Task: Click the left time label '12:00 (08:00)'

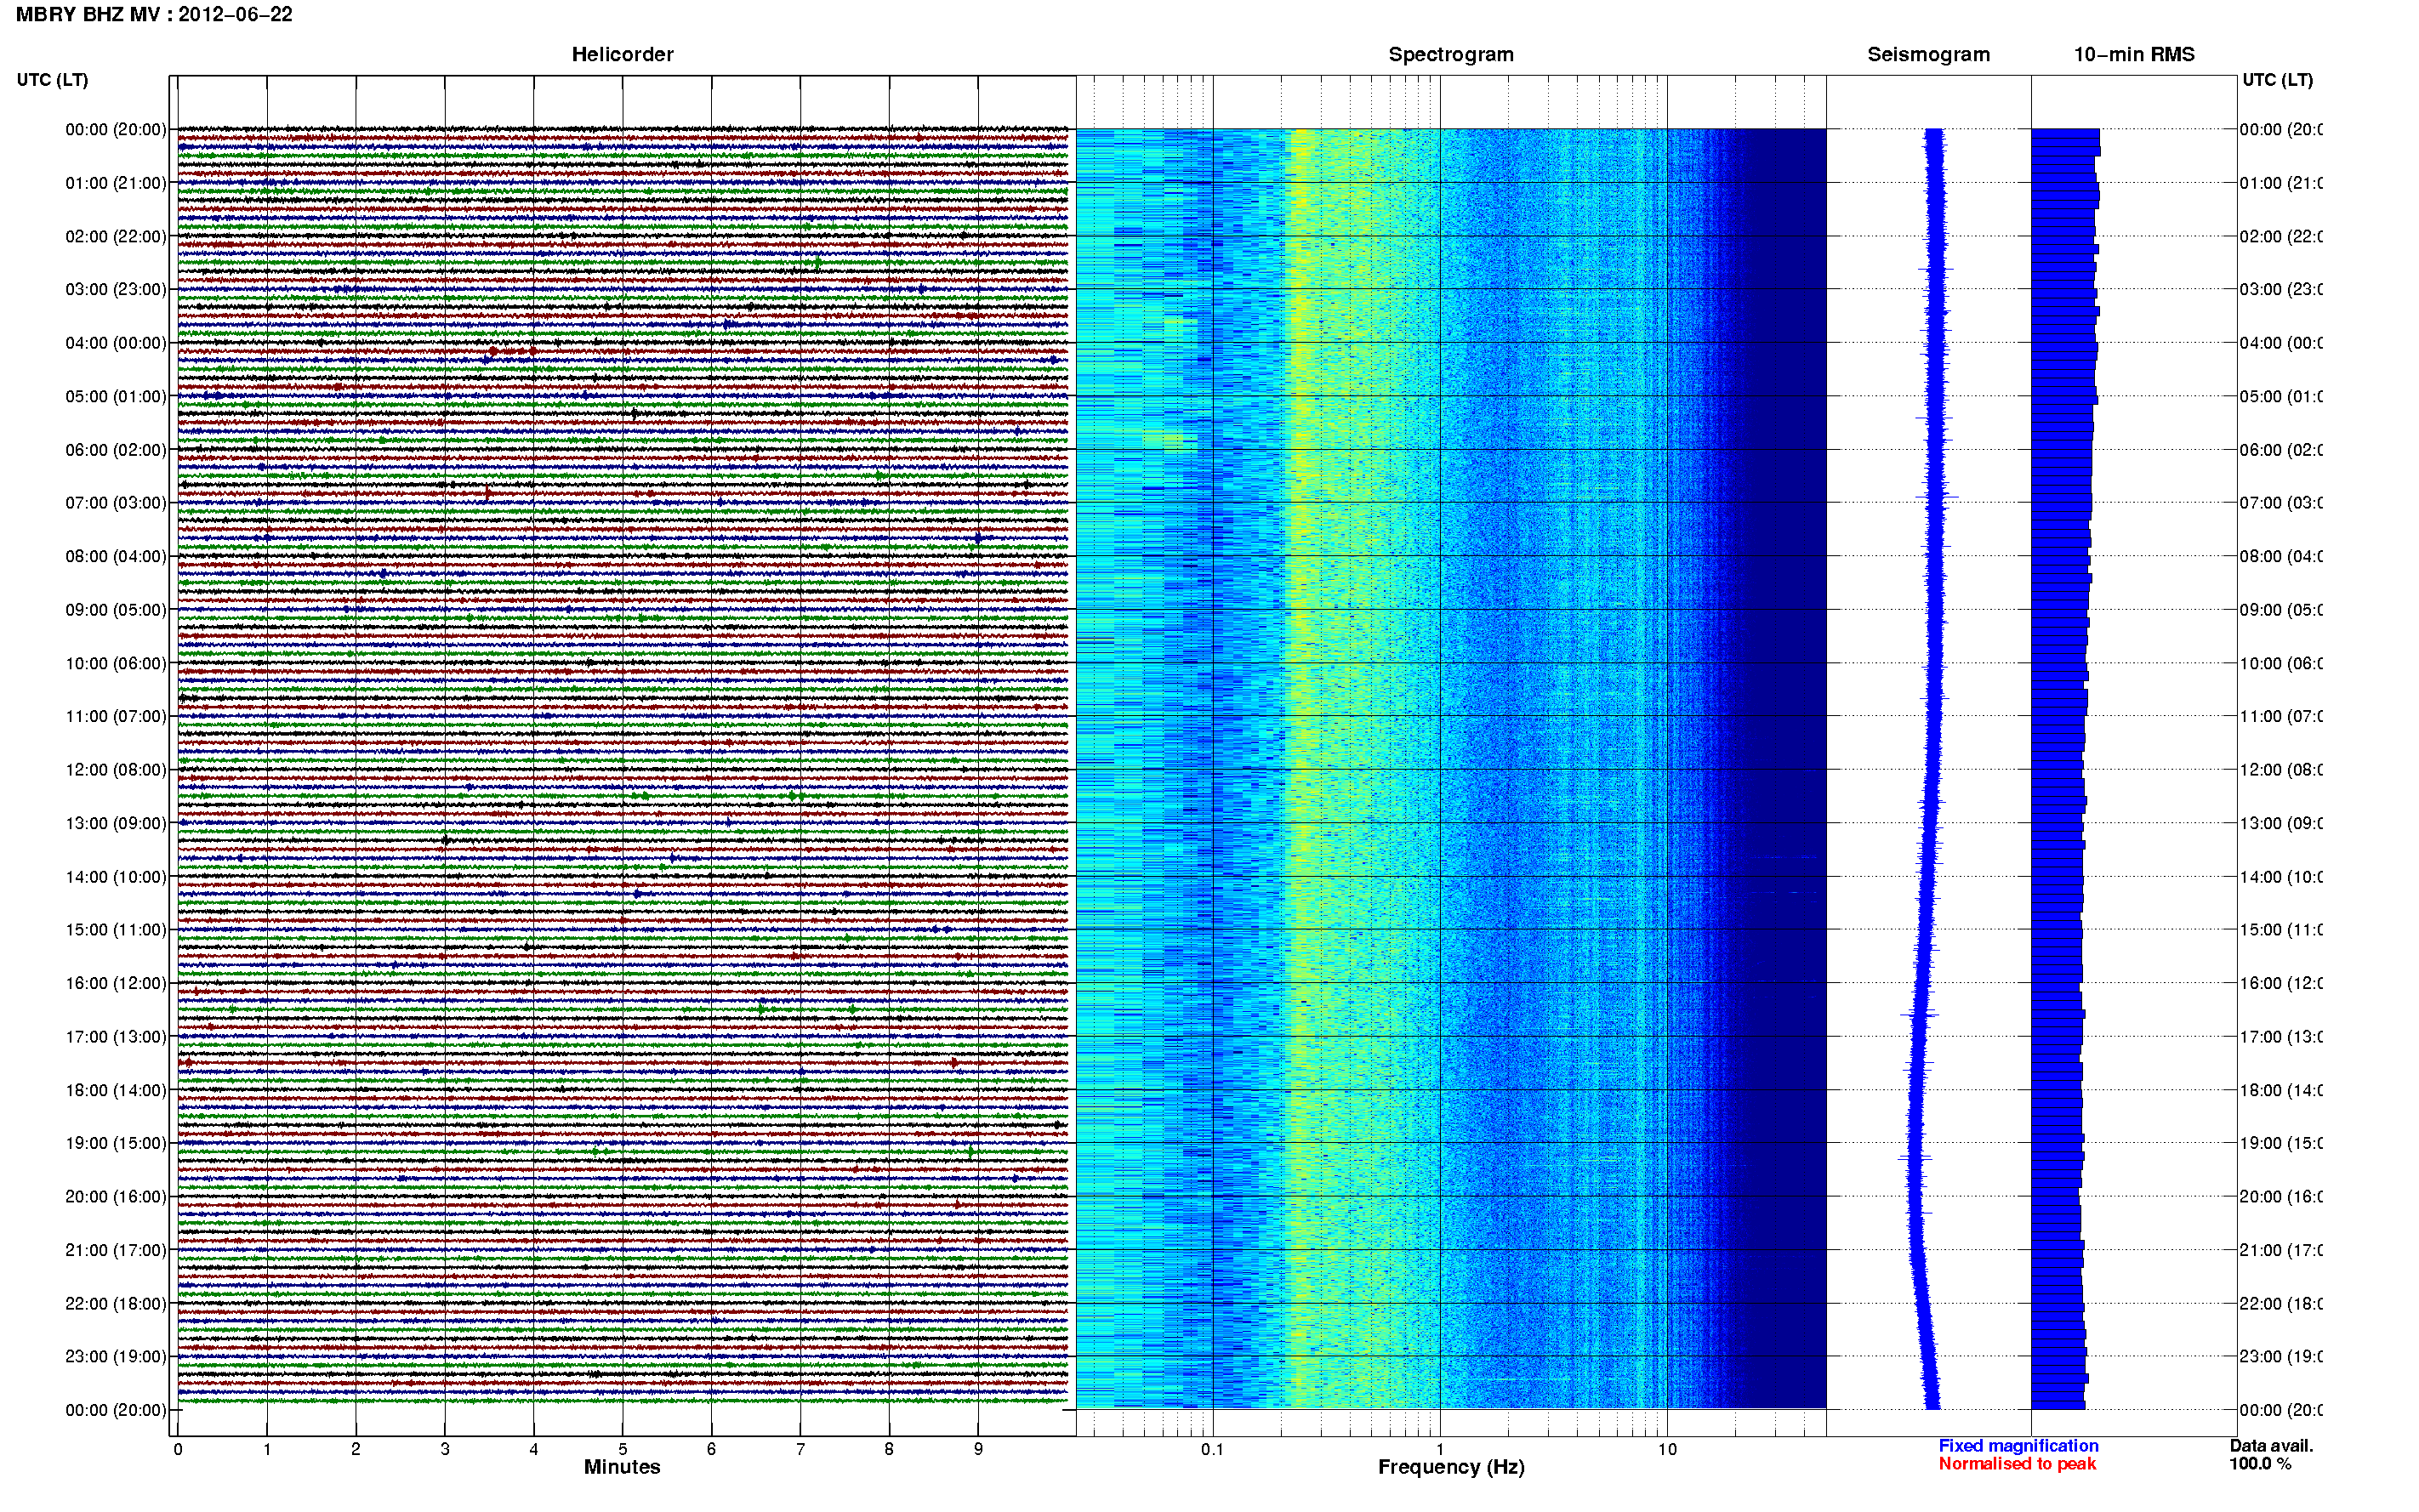Action: pyautogui.click(x=116, y=769)
